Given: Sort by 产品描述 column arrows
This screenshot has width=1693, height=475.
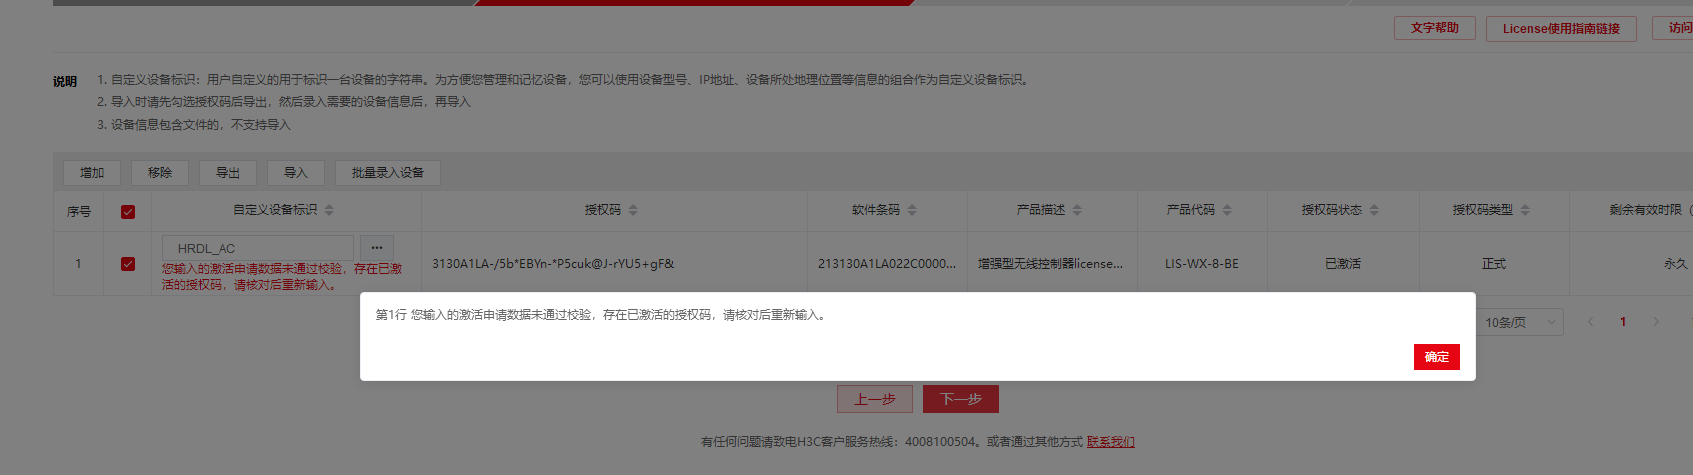Looking at the screenshot, I should tap(1077, 210).
